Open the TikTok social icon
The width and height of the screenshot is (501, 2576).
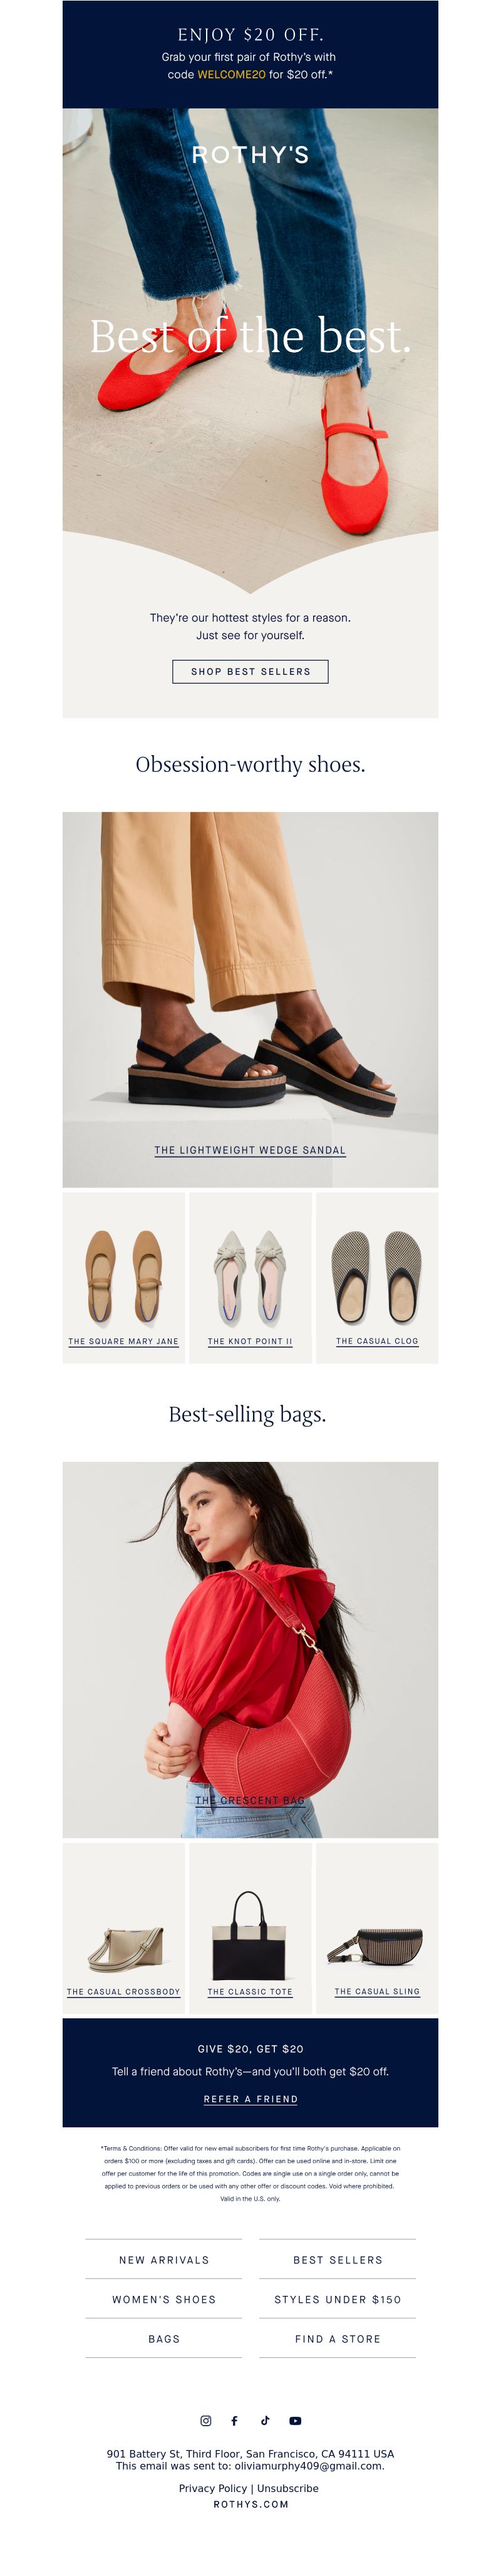[x=265, y=2420]
